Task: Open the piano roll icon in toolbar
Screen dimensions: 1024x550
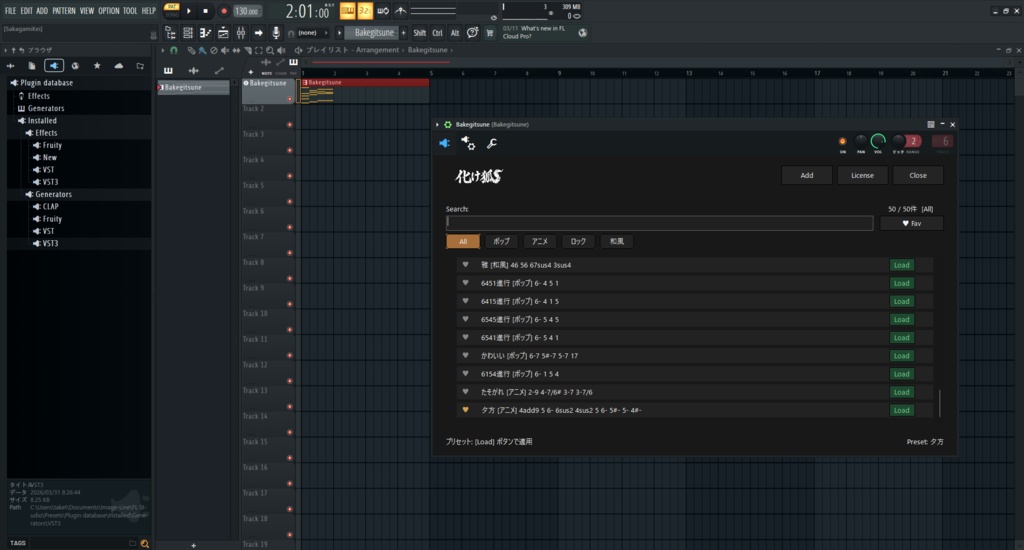Action: [x=205, y=33]
